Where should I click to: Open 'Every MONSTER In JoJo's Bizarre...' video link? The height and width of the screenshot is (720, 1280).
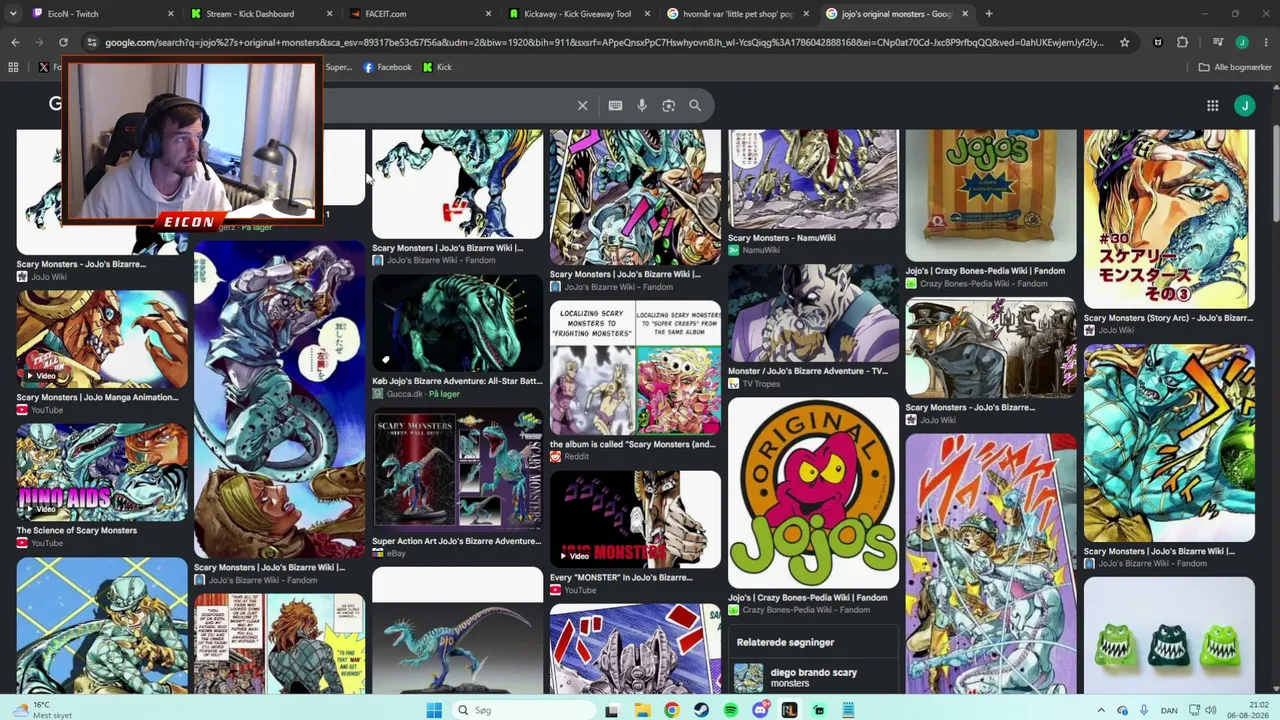tap(621, 577)
